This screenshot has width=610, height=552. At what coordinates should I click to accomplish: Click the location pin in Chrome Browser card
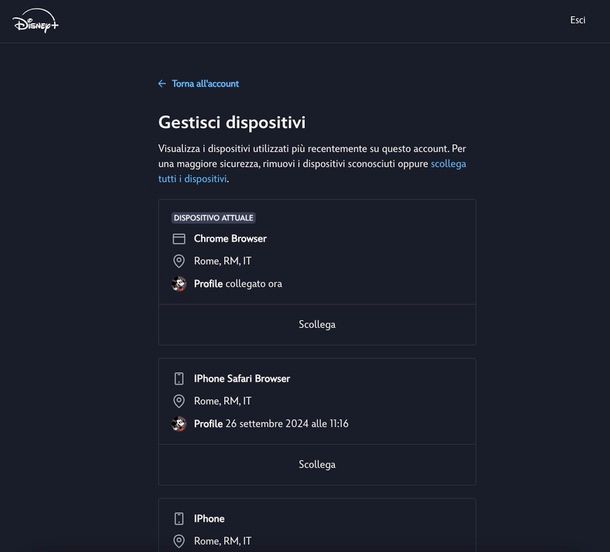click(x=179, y=261)
